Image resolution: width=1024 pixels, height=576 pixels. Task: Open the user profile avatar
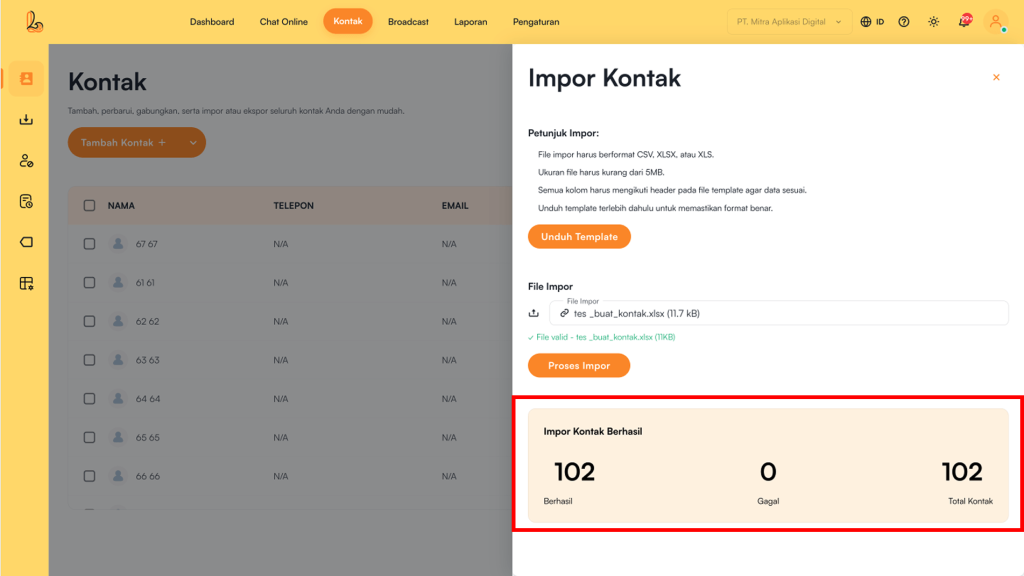(x=995, y=22)
